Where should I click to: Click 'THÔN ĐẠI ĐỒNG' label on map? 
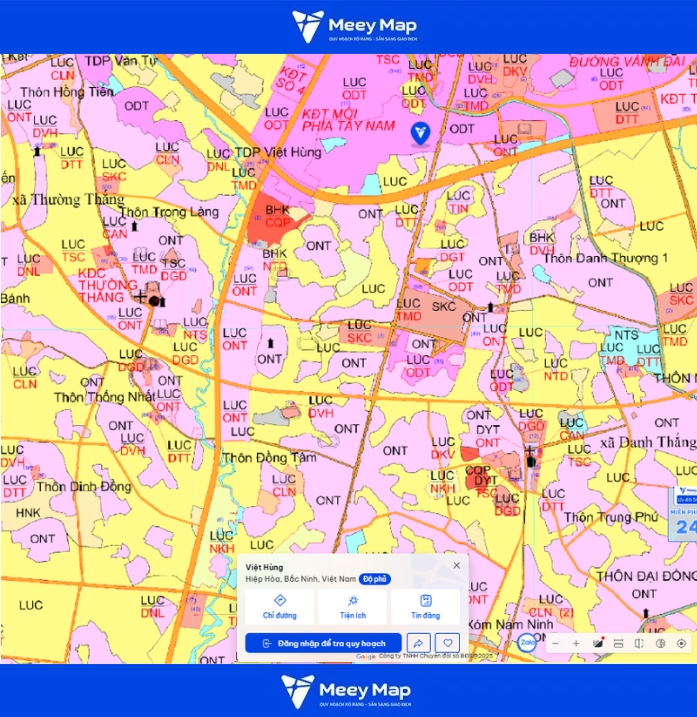point(645,576)
